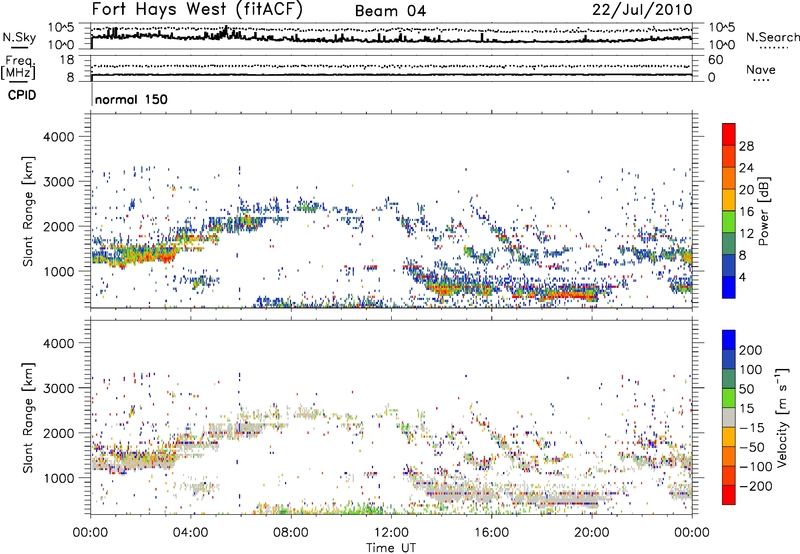The width and height of the screenshot is (800, 554).
Task: Click the '20:00' time tick label
Action: point(591,533)
